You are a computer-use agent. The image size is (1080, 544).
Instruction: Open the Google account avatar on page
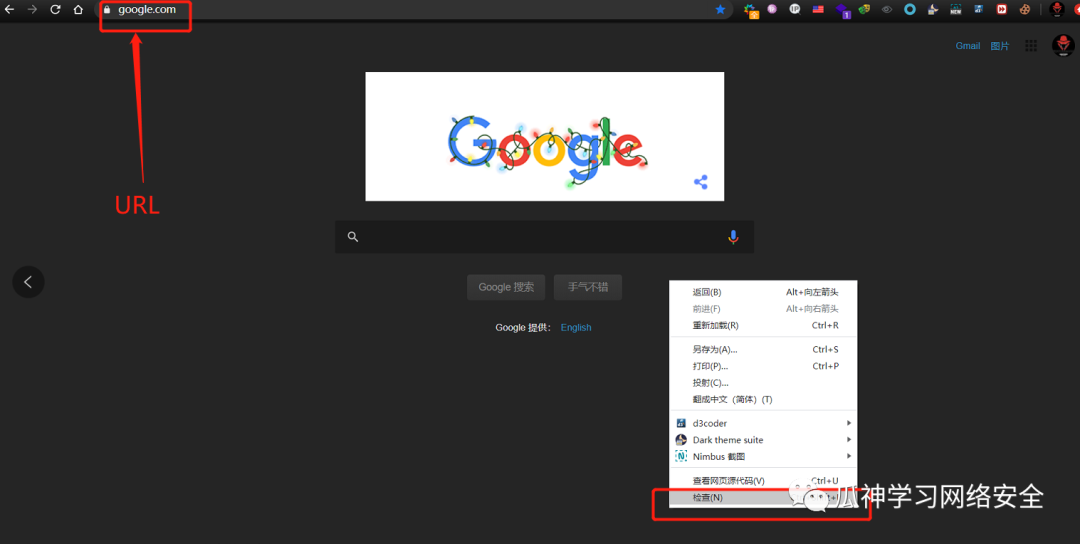point(1063,45)
